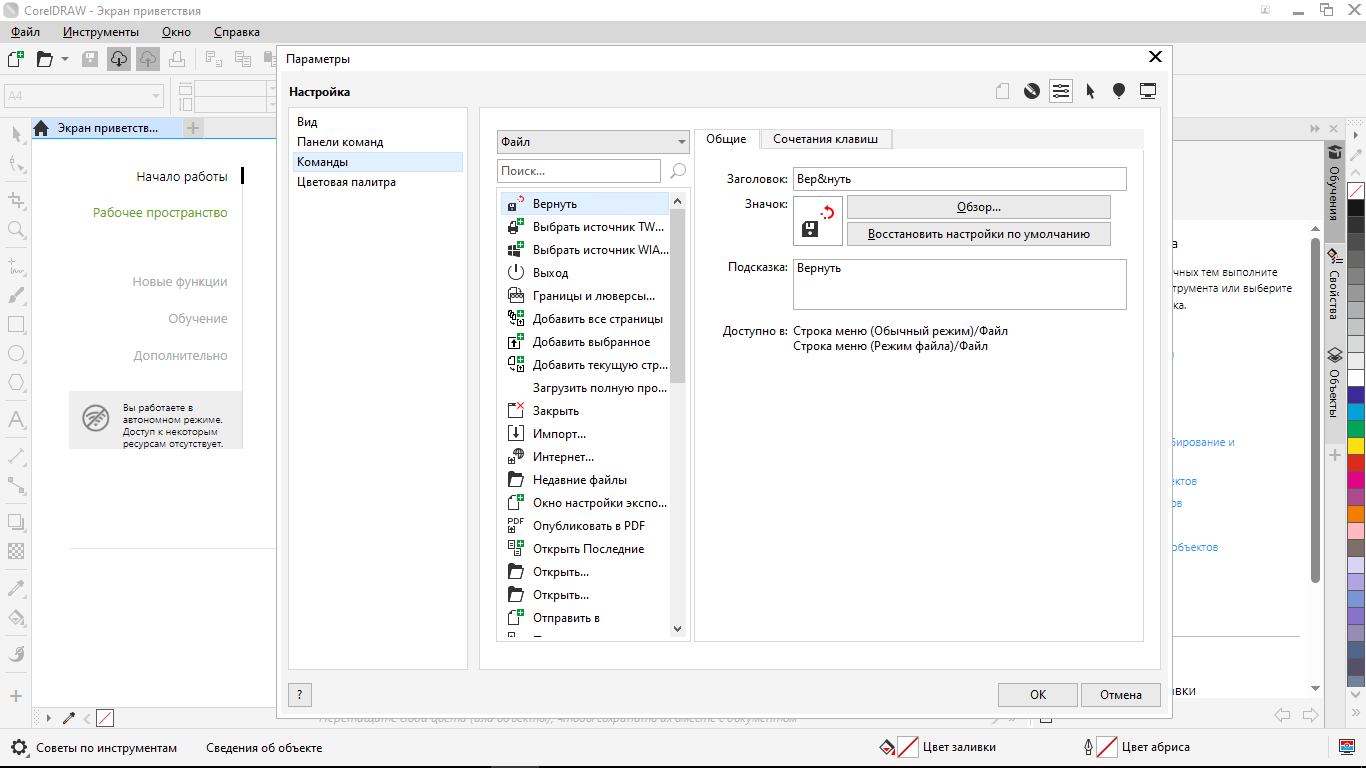1366x768 pixels.
Task: Click Восстановить настройки по умолчанию button
Action: 979,234
